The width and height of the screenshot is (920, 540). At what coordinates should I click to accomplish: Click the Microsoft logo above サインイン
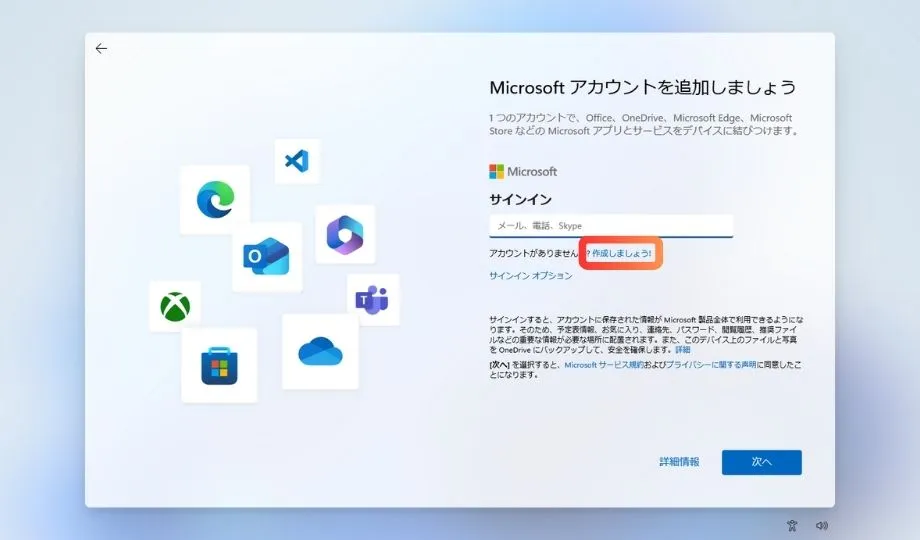coord(523,171)
